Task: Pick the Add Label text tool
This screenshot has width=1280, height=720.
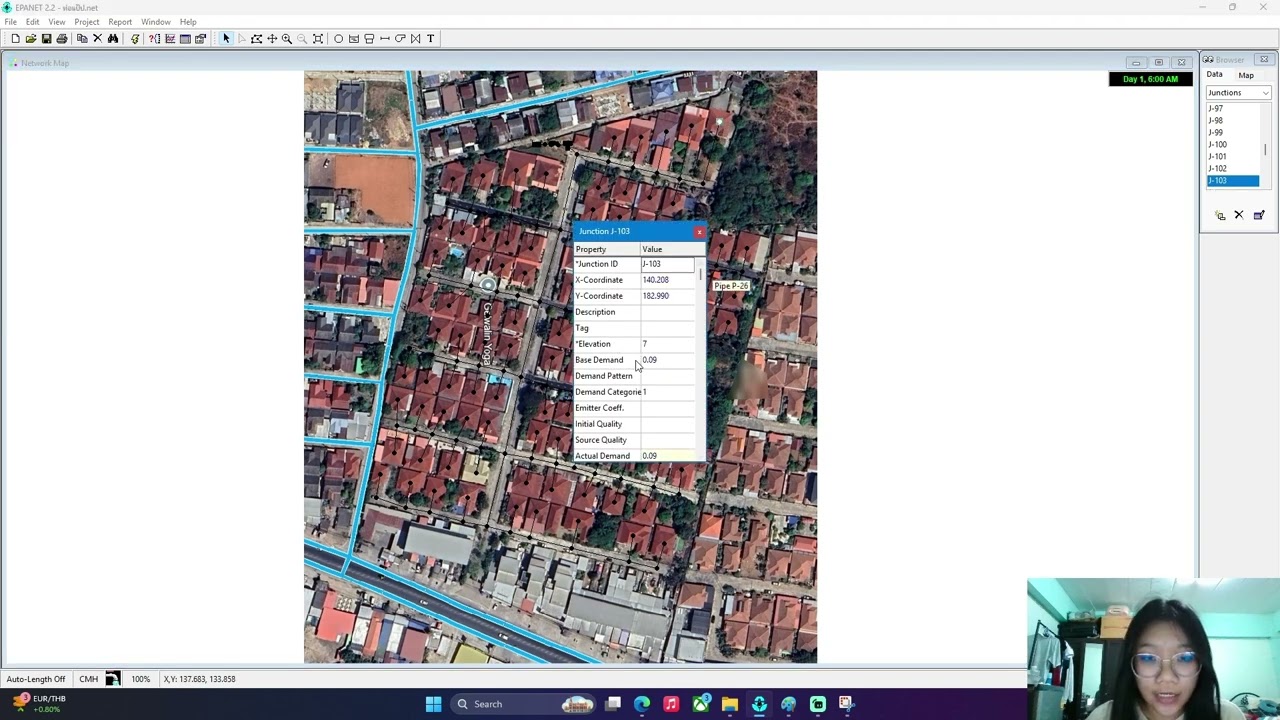Action: pos(431,39)
